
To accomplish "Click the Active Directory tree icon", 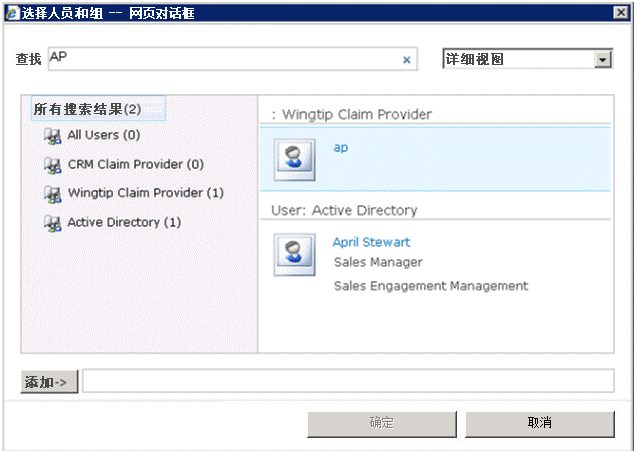I will pyautogui.click(x=53, y=223).
